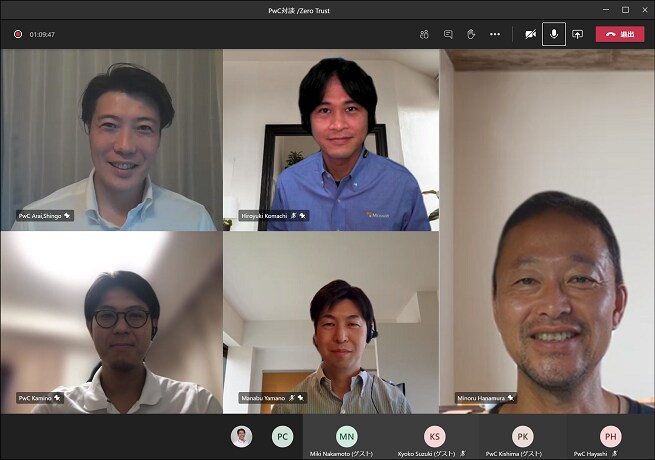
Task: Click the participant photo avatar in bottom strip
Action: tap(242, 436)
